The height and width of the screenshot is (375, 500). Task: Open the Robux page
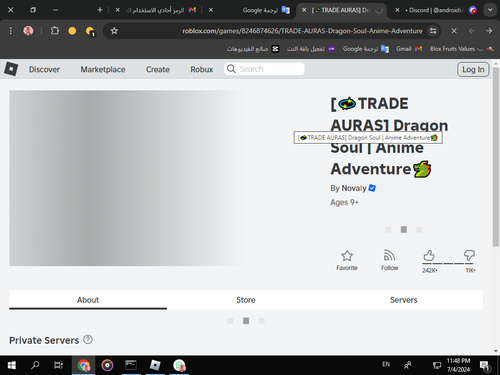(x=202, y=69)
